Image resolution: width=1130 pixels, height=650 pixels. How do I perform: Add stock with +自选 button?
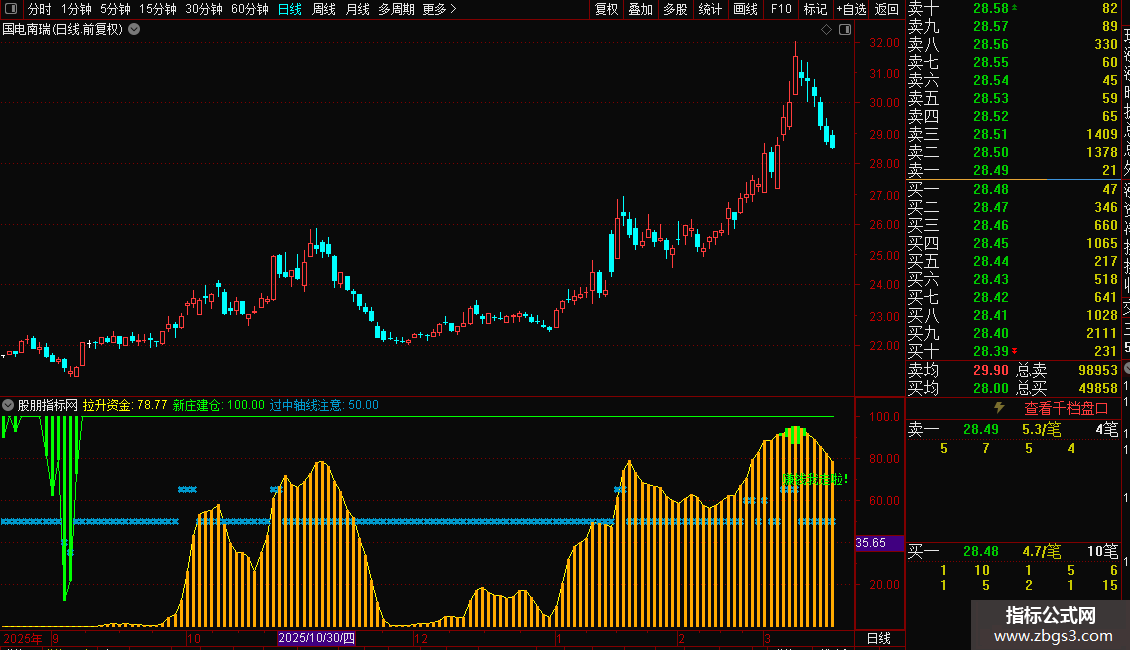(851, 9)
